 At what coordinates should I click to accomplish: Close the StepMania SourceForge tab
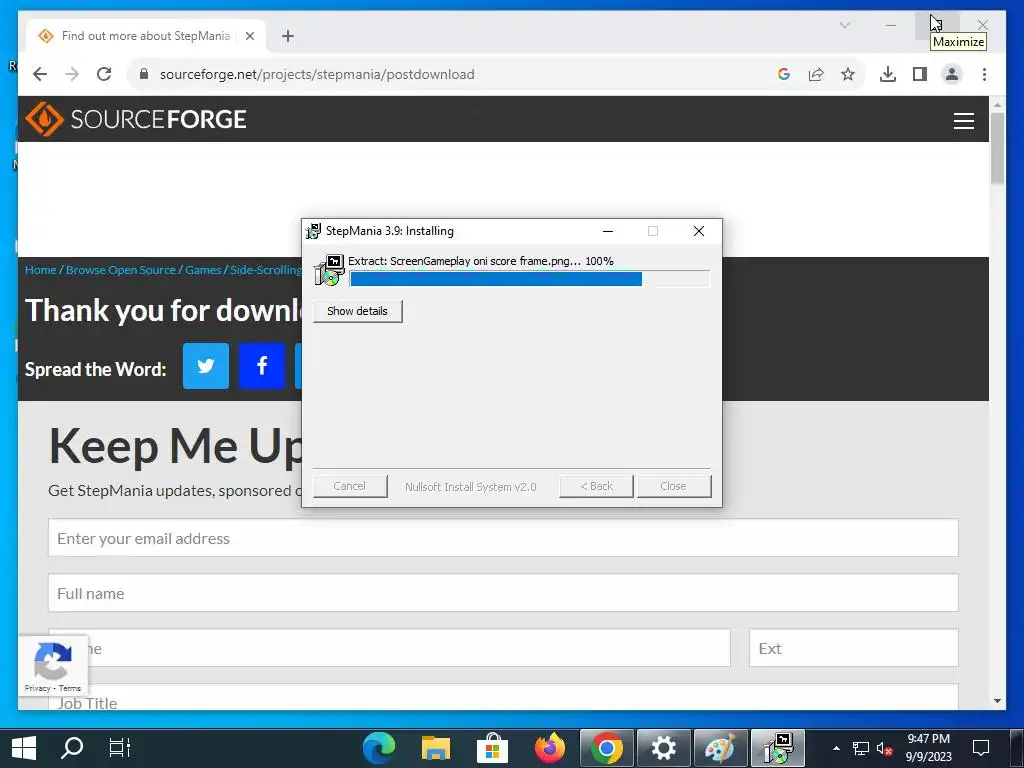(x=249, y=36)
